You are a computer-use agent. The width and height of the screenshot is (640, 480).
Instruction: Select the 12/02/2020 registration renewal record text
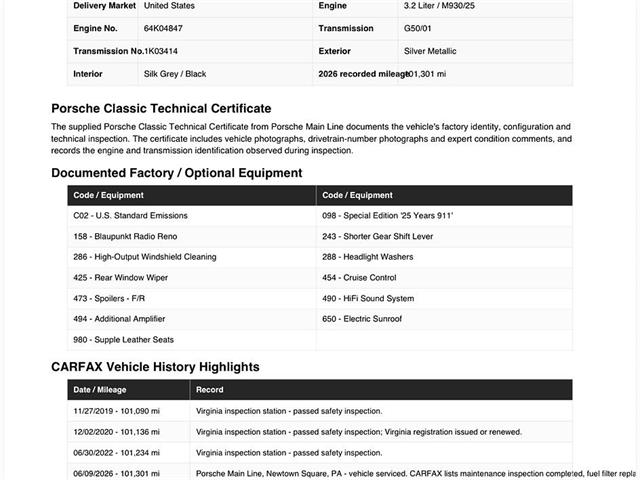pyautogui.click(x=359, y=432)
